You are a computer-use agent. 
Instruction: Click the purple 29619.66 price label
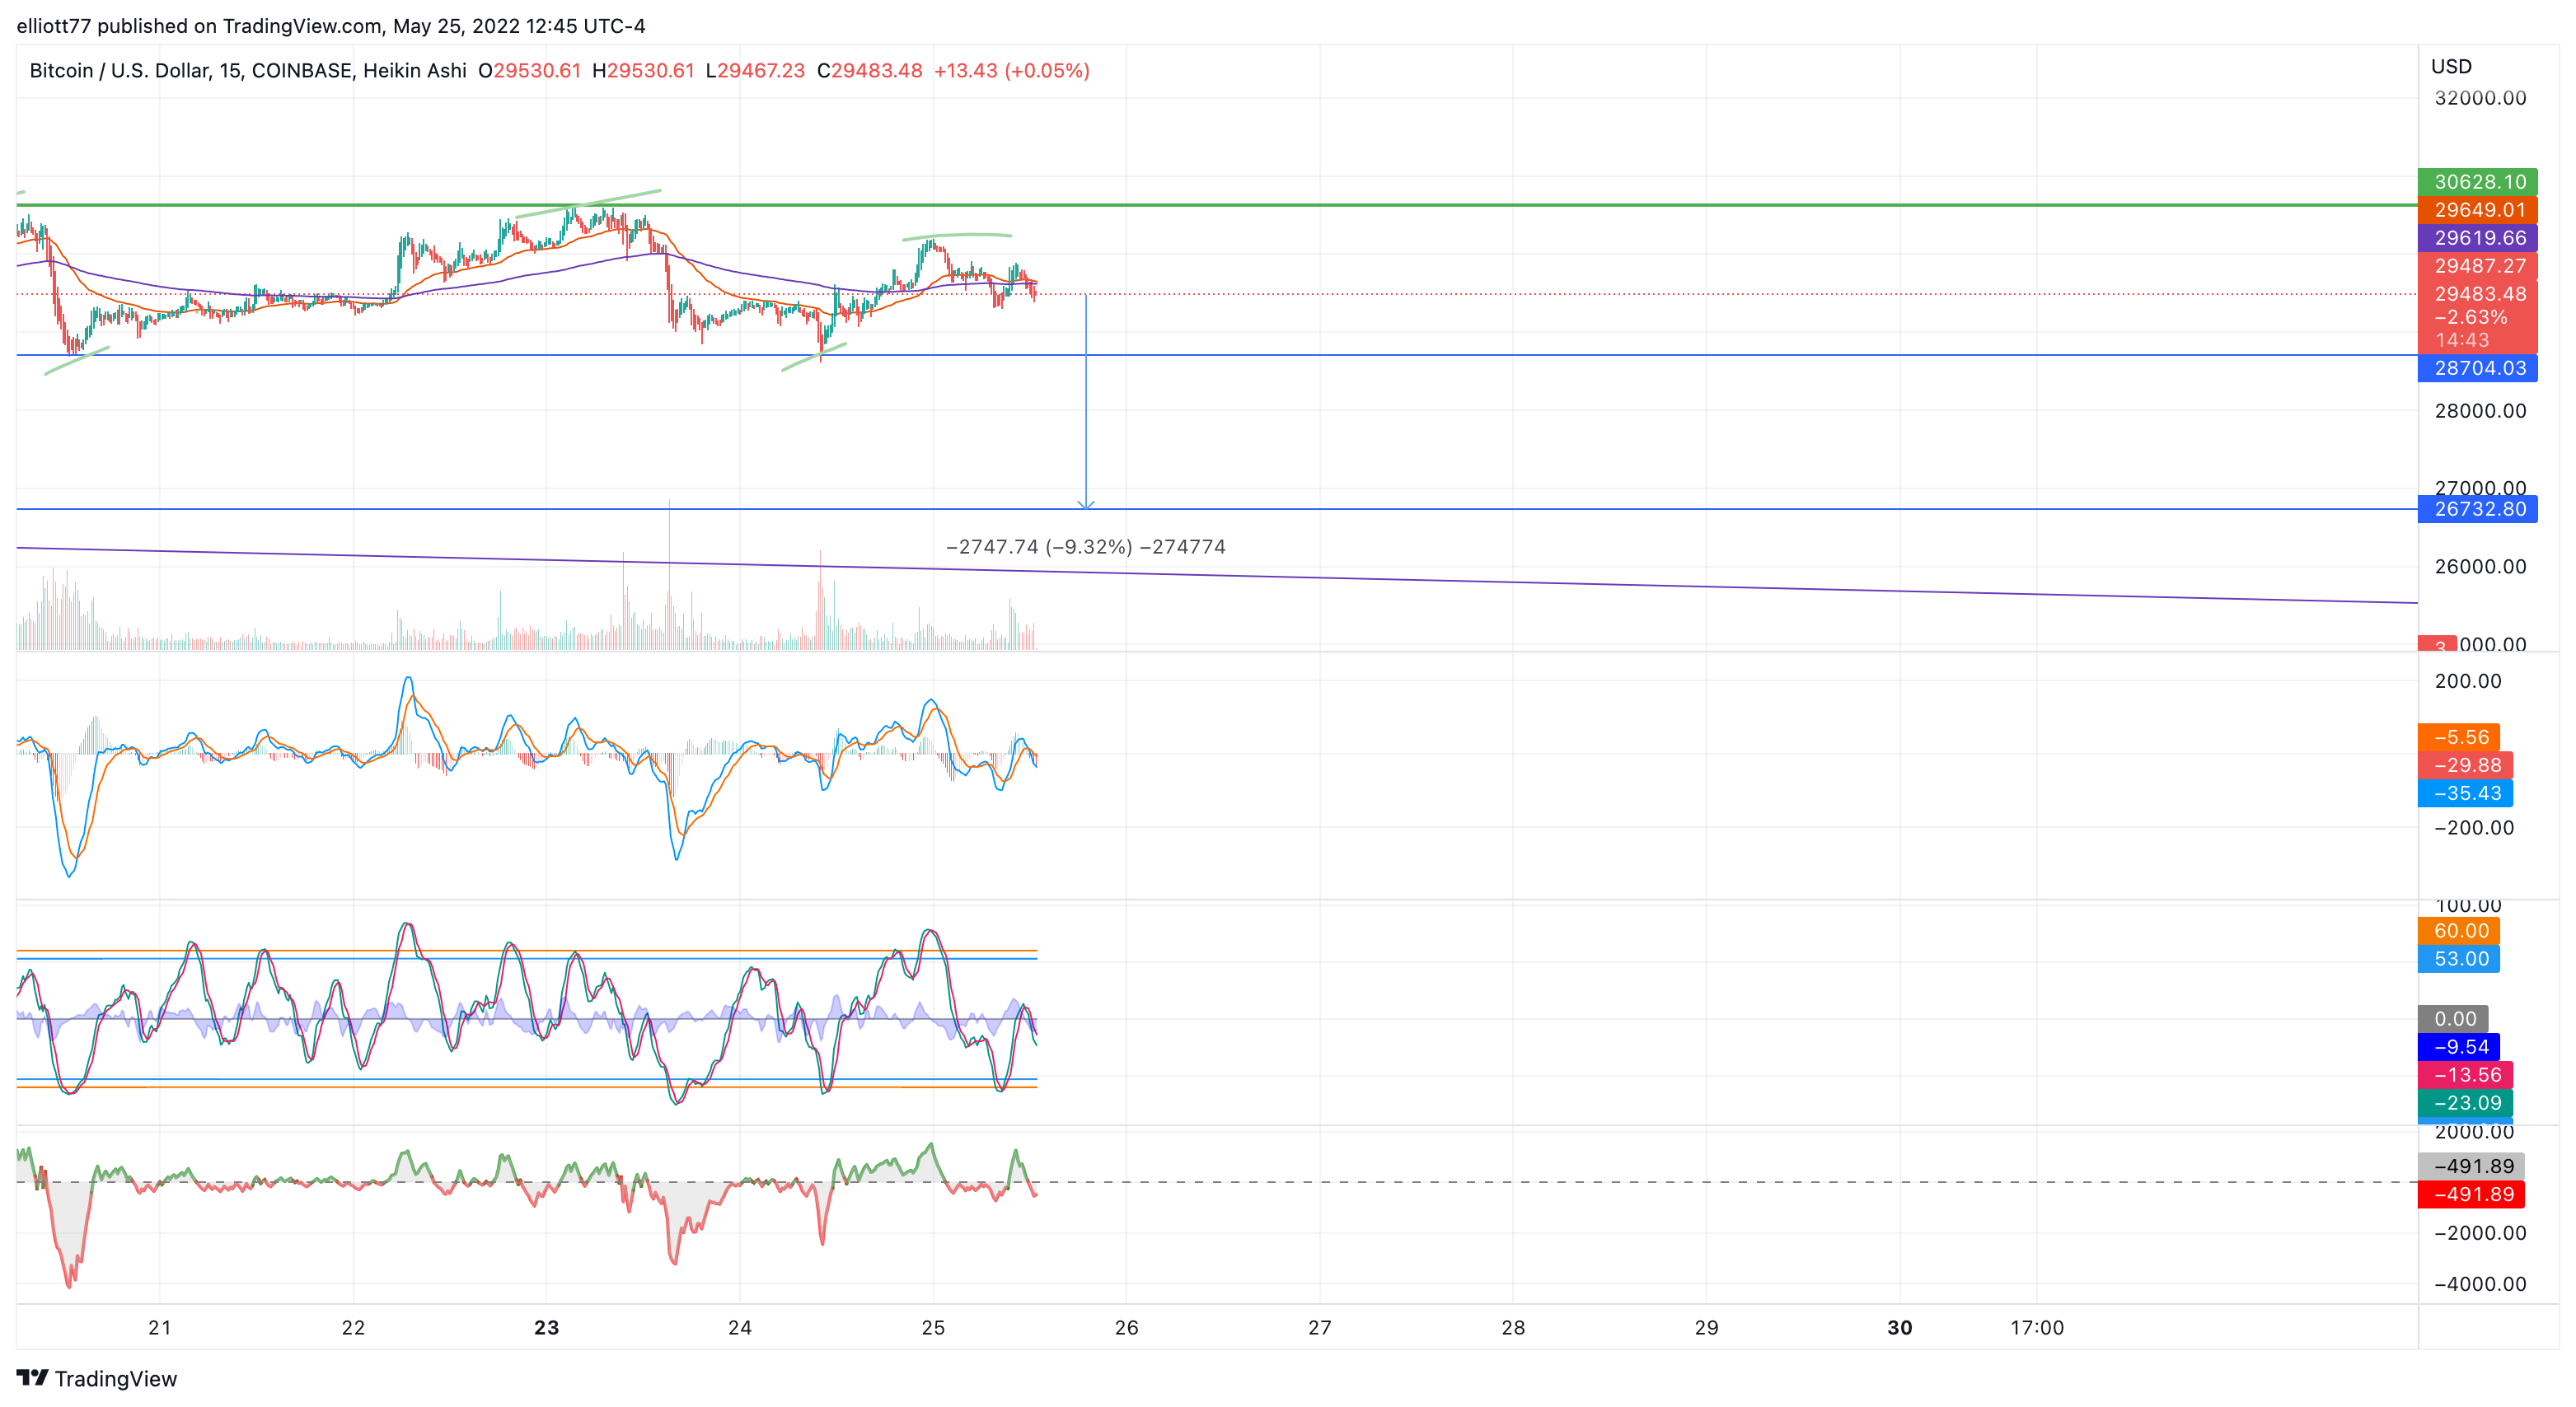(x=2477, y=238)
